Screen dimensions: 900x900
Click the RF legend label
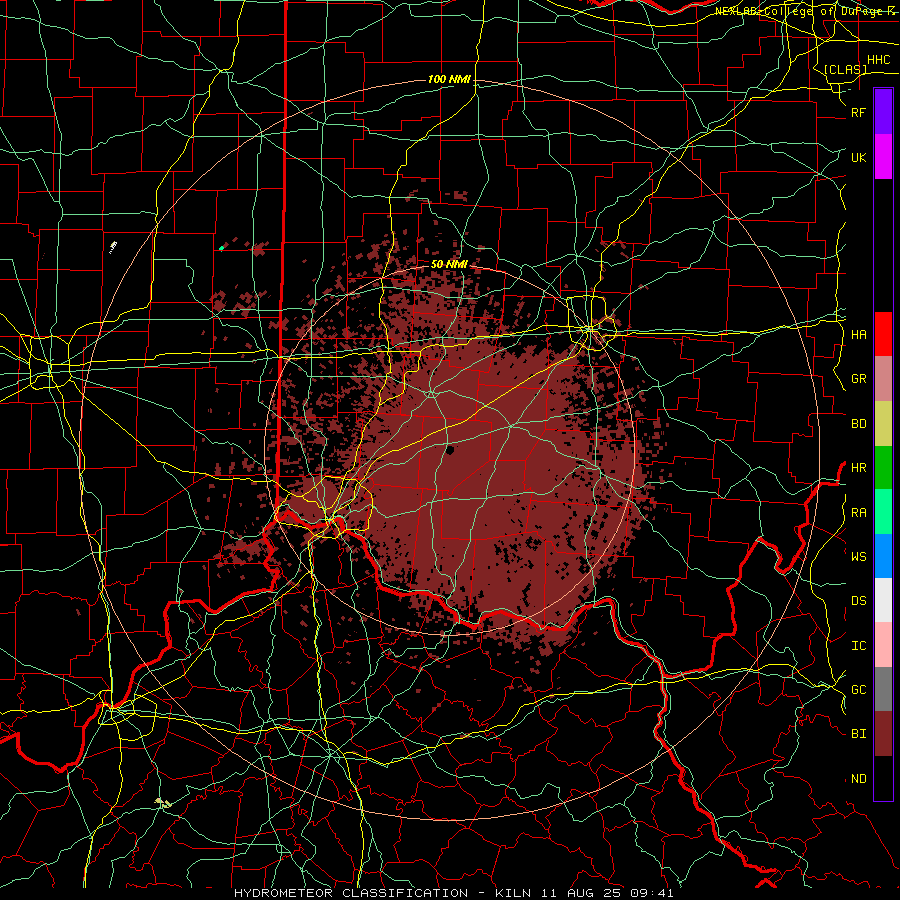(x=858, y=112)
